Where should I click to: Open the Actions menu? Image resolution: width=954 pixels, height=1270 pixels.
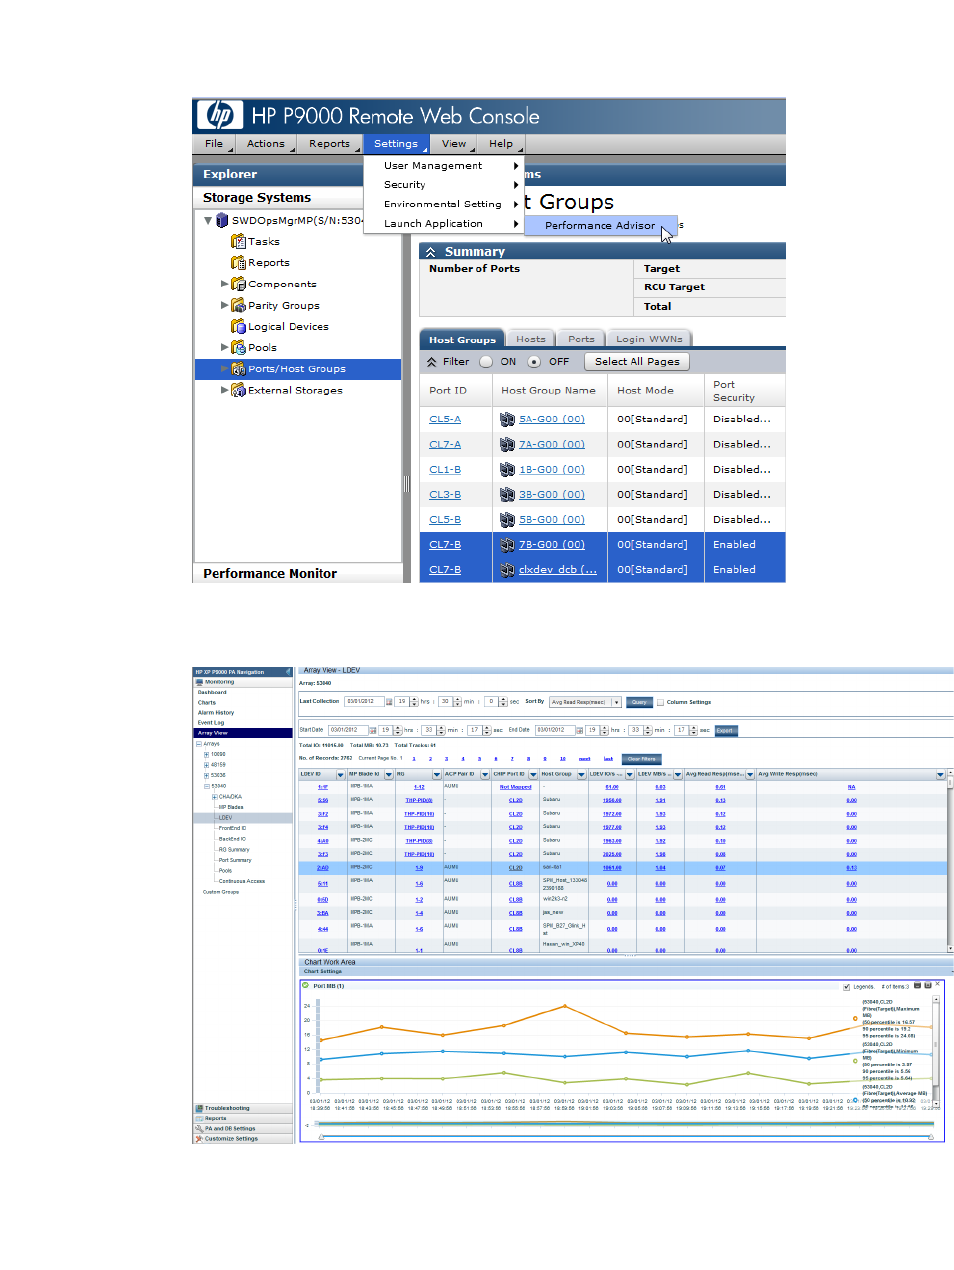point(266,144)
